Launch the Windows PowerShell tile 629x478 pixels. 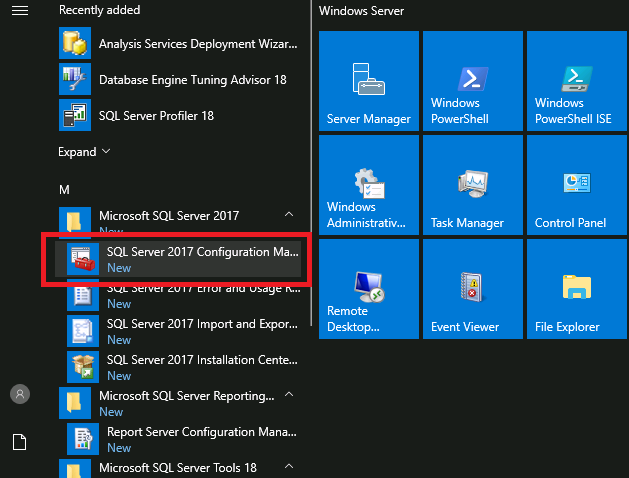pos(473,81)
